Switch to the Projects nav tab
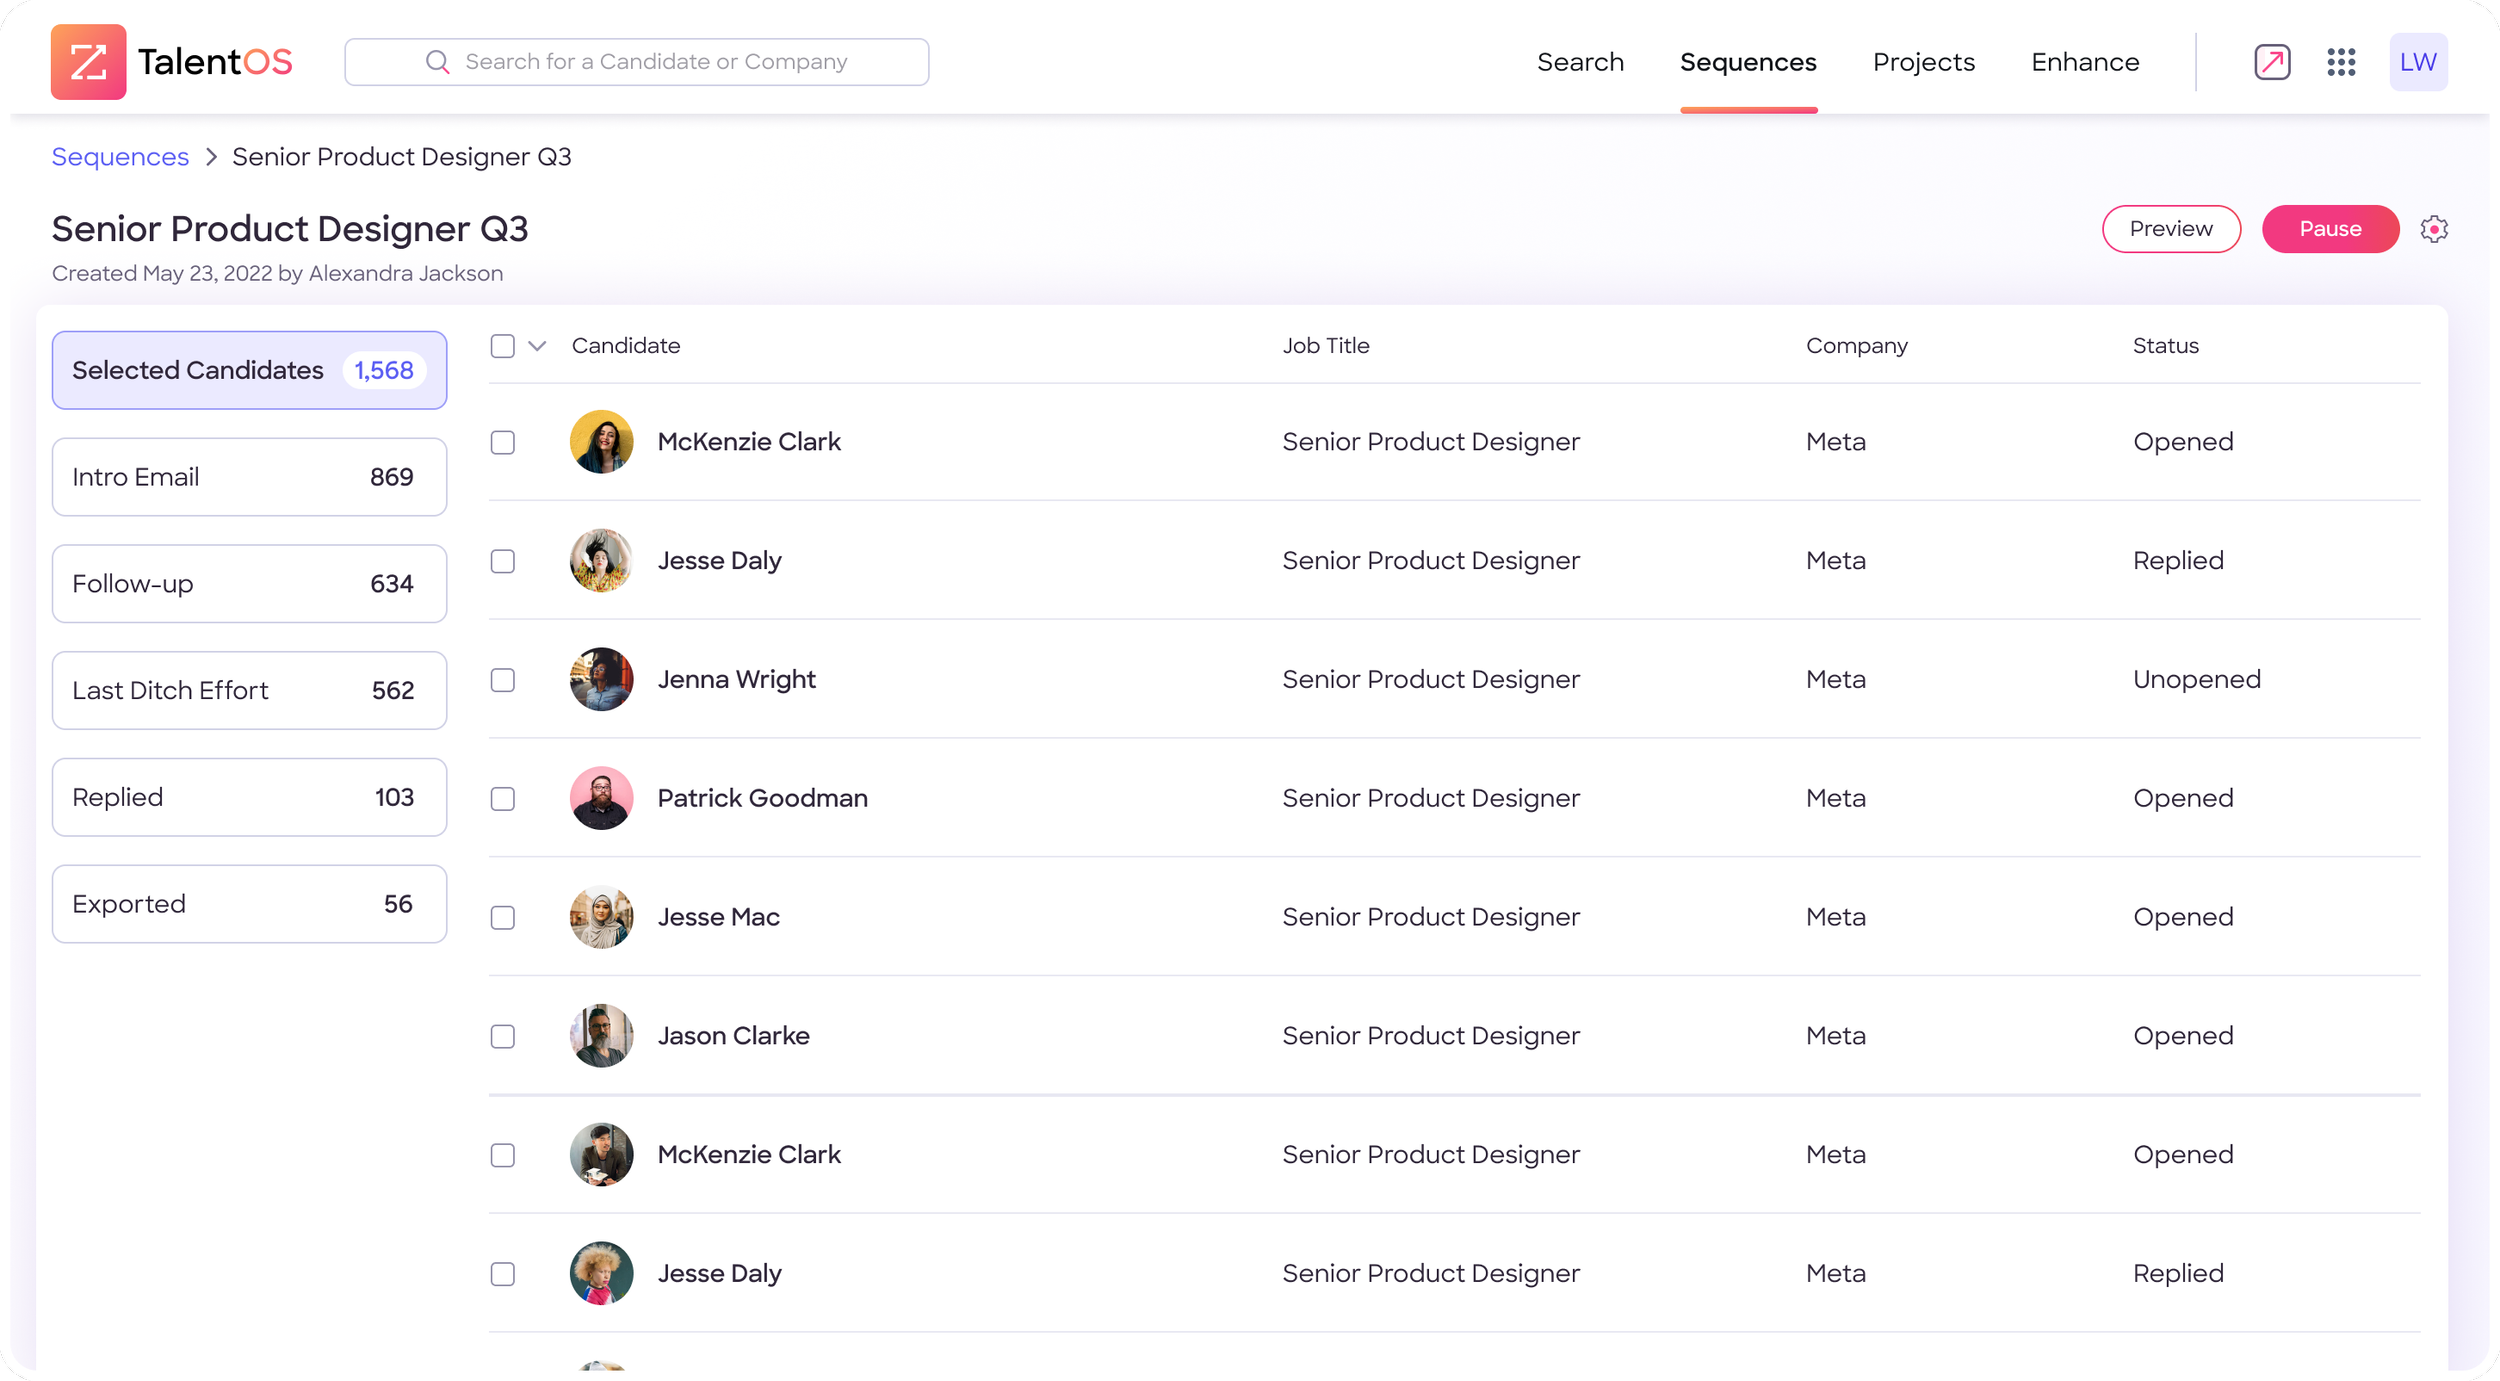 point(1923,62)
